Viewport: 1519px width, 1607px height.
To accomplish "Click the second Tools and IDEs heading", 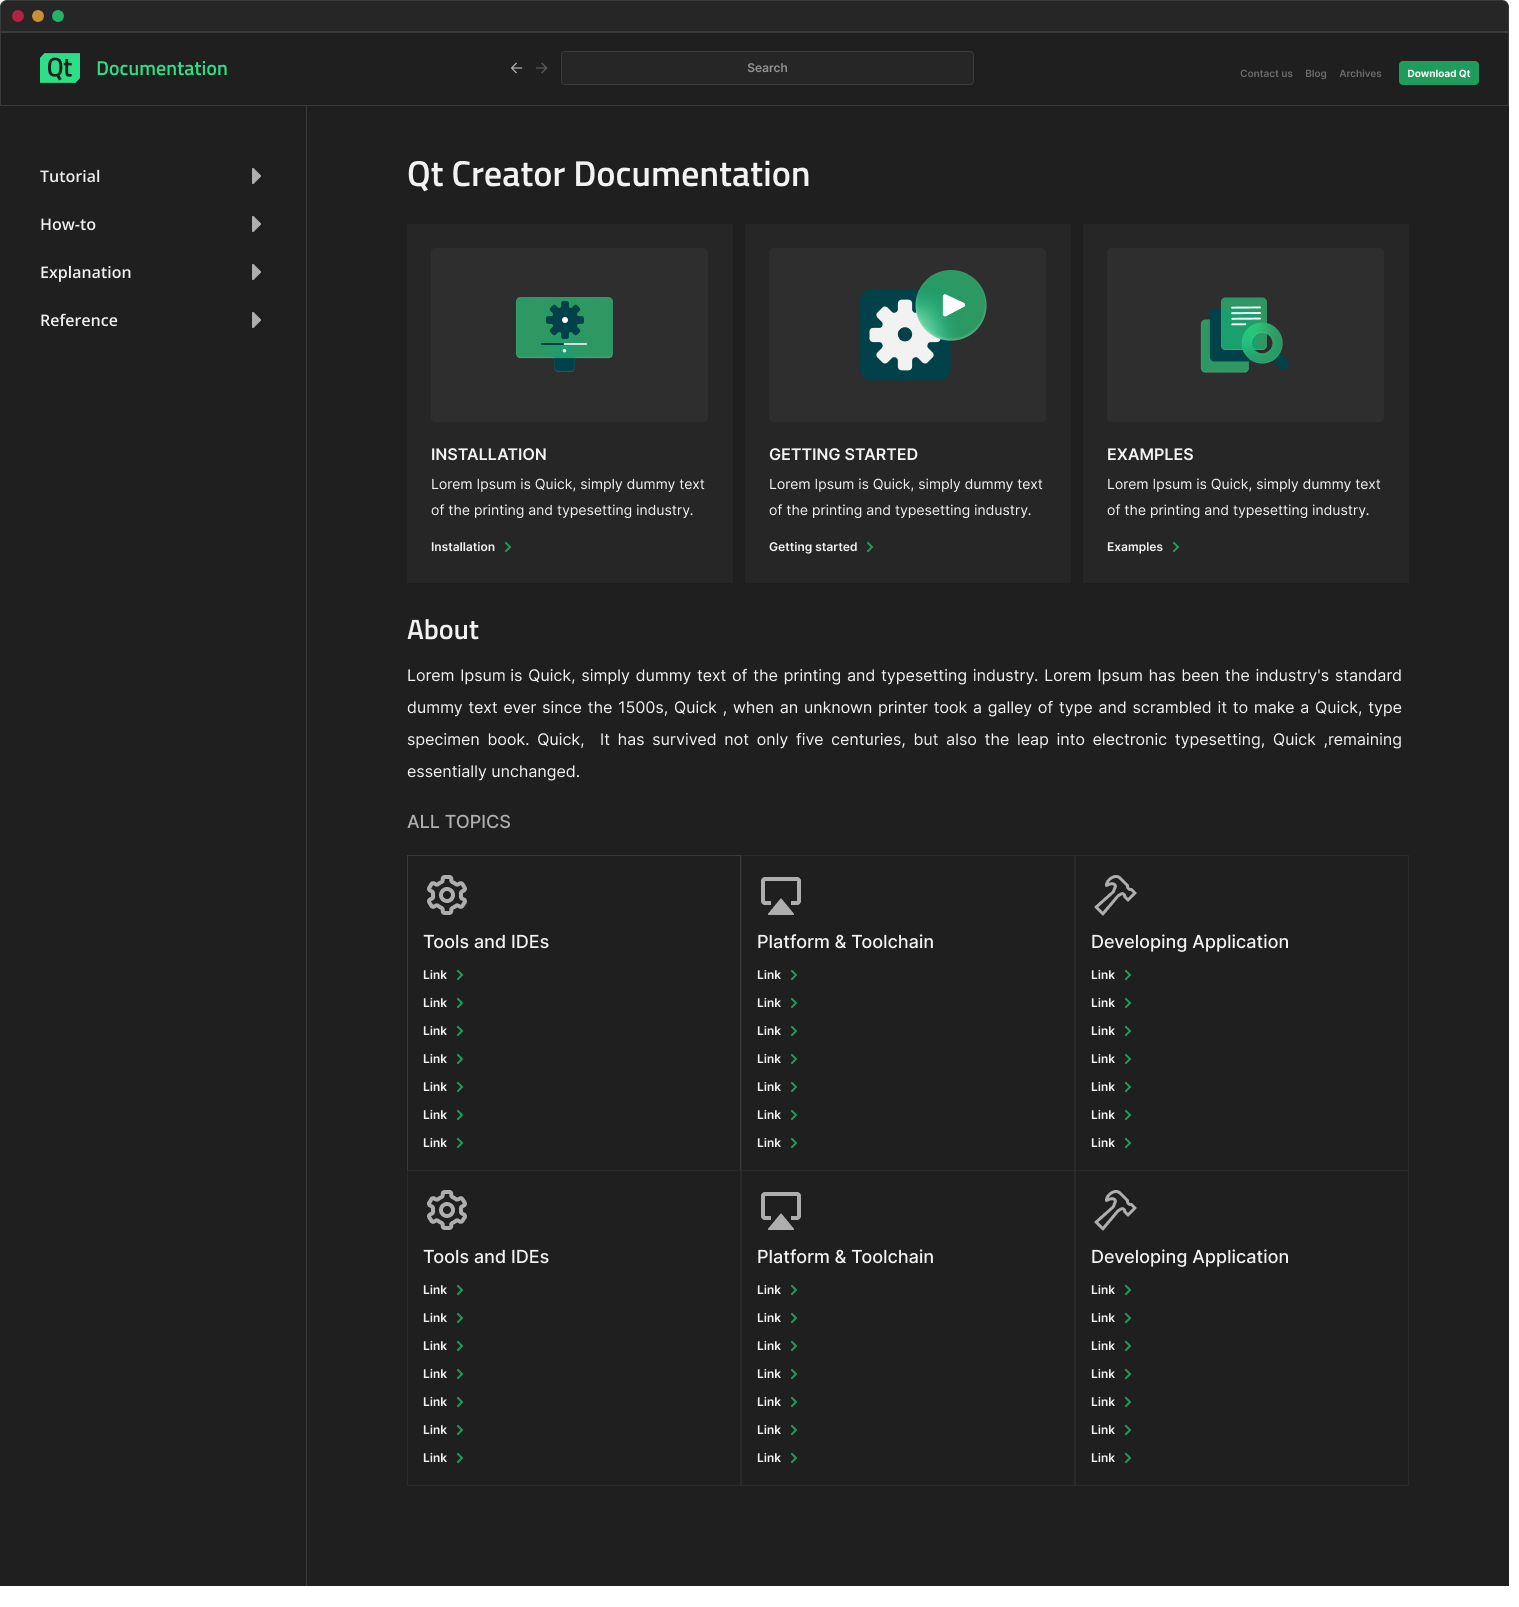I will point(486,1257).
